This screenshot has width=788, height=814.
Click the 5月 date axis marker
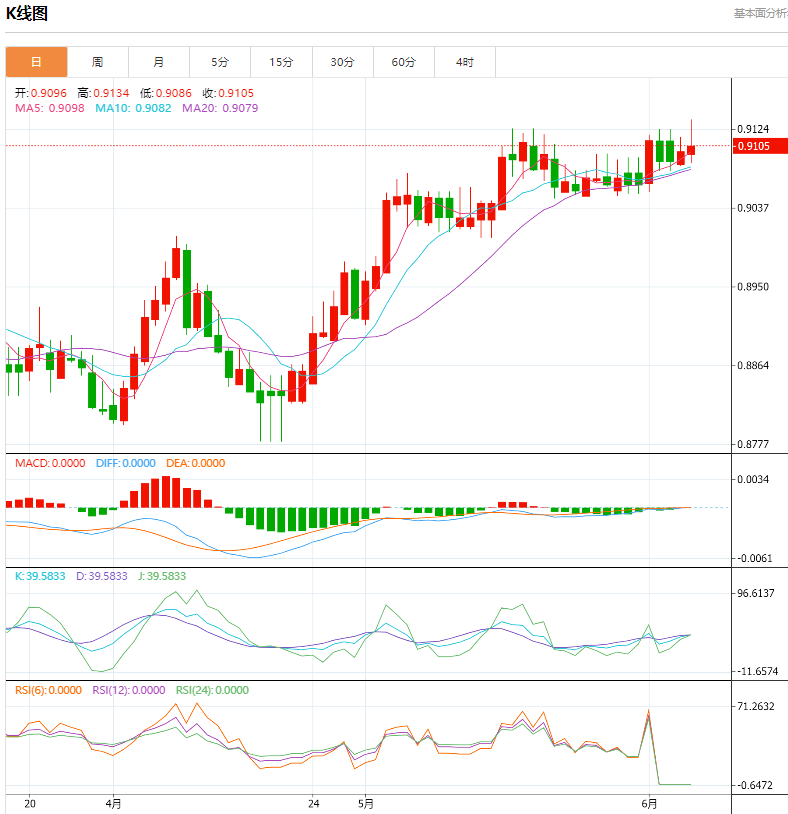pos(365,804)
